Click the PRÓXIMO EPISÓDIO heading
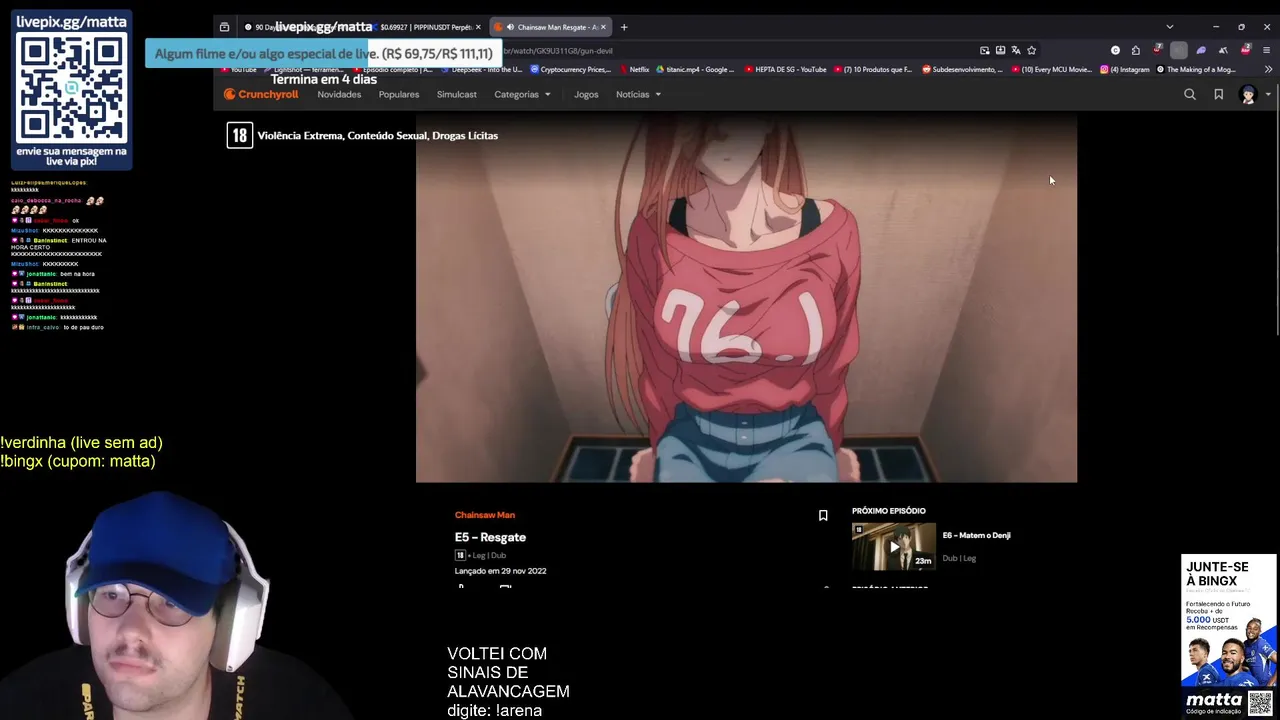 [889, 511]
